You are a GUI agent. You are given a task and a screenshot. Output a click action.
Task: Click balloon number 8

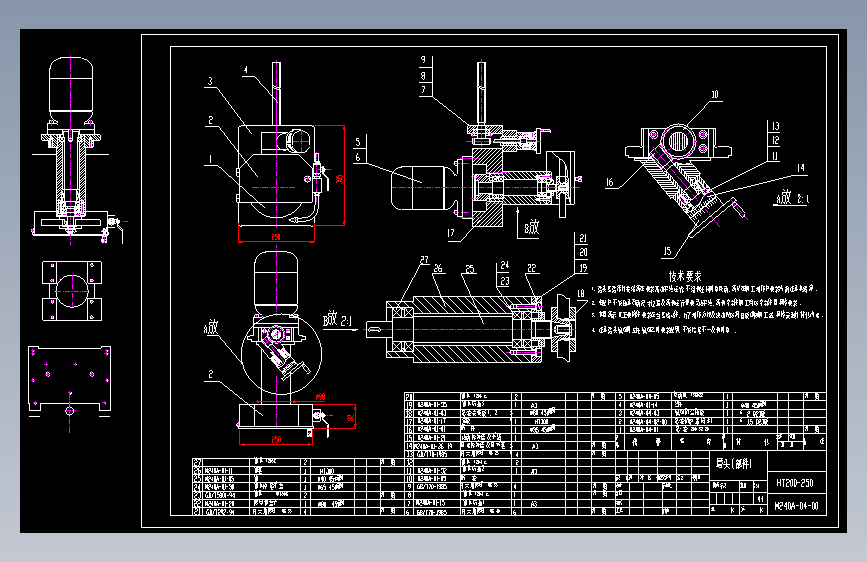tap(424, 75)
